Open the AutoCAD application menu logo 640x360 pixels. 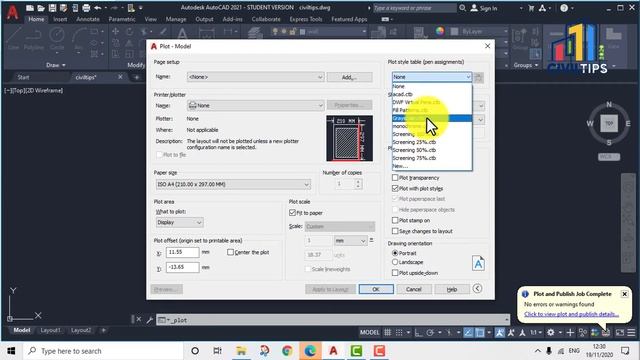coord(12,12)
